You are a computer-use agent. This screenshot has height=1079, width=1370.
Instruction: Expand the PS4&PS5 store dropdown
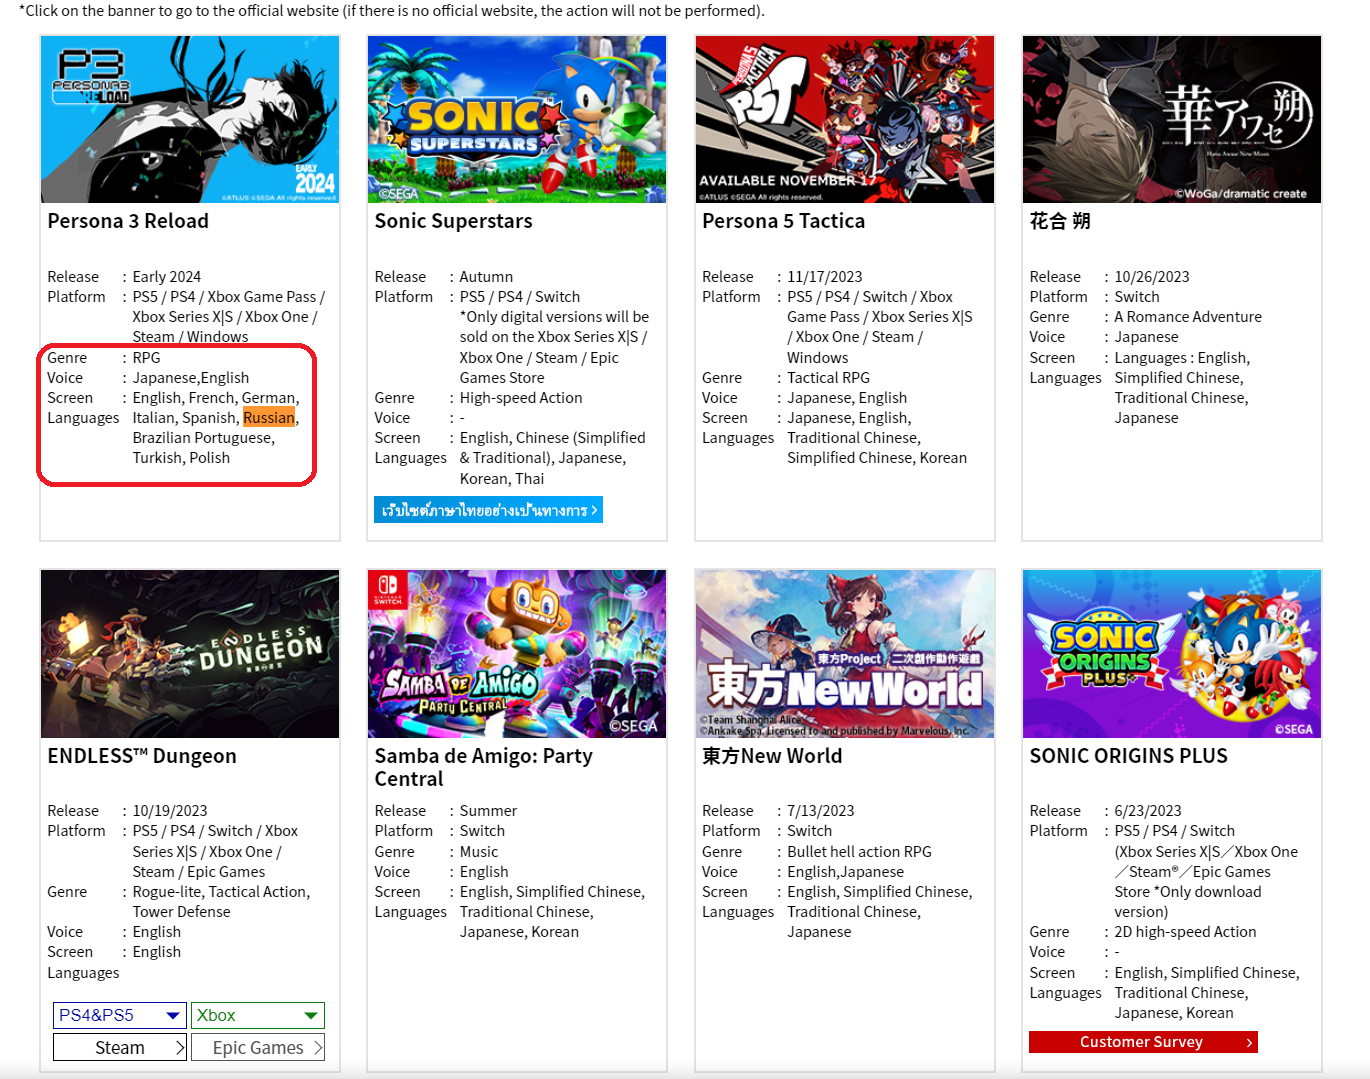pyautogui.click(x=120, y=1015)
